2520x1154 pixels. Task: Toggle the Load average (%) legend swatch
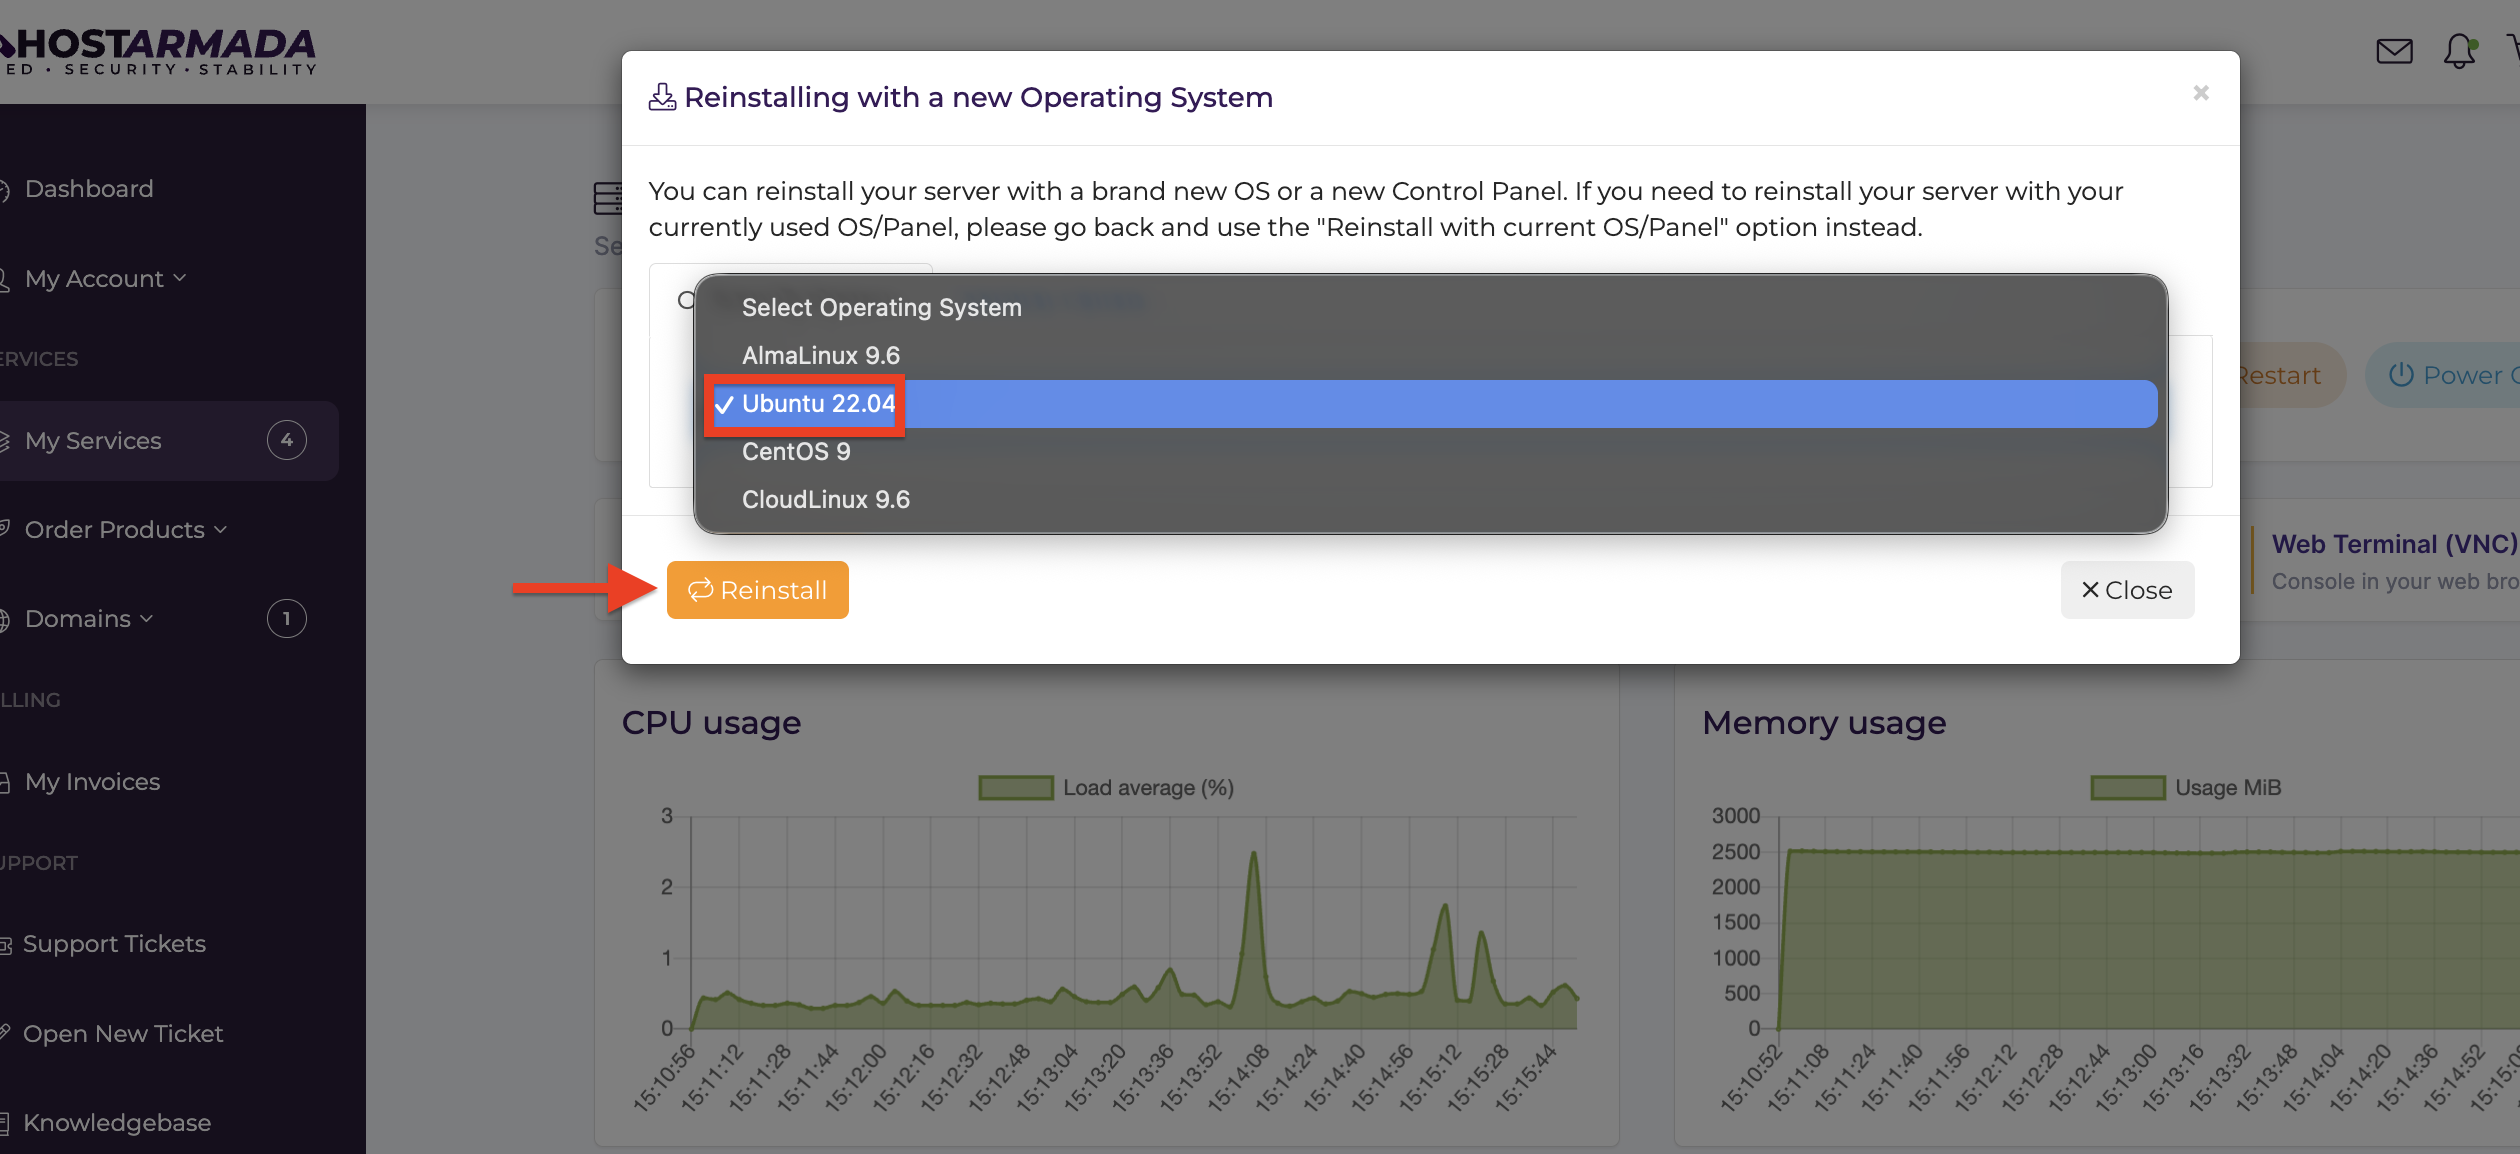click(x=1016, y=788)
